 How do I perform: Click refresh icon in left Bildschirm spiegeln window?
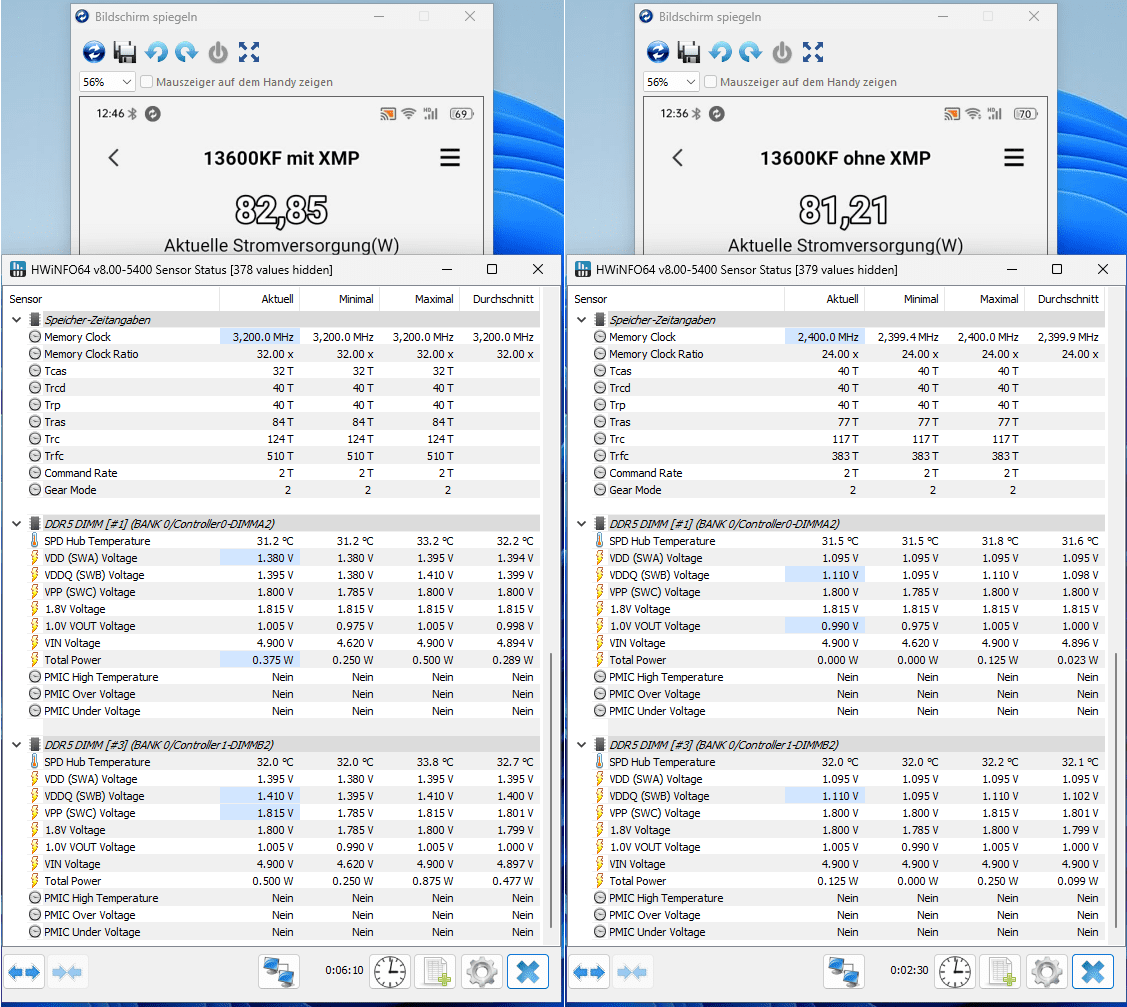click(x=93, y=52)
